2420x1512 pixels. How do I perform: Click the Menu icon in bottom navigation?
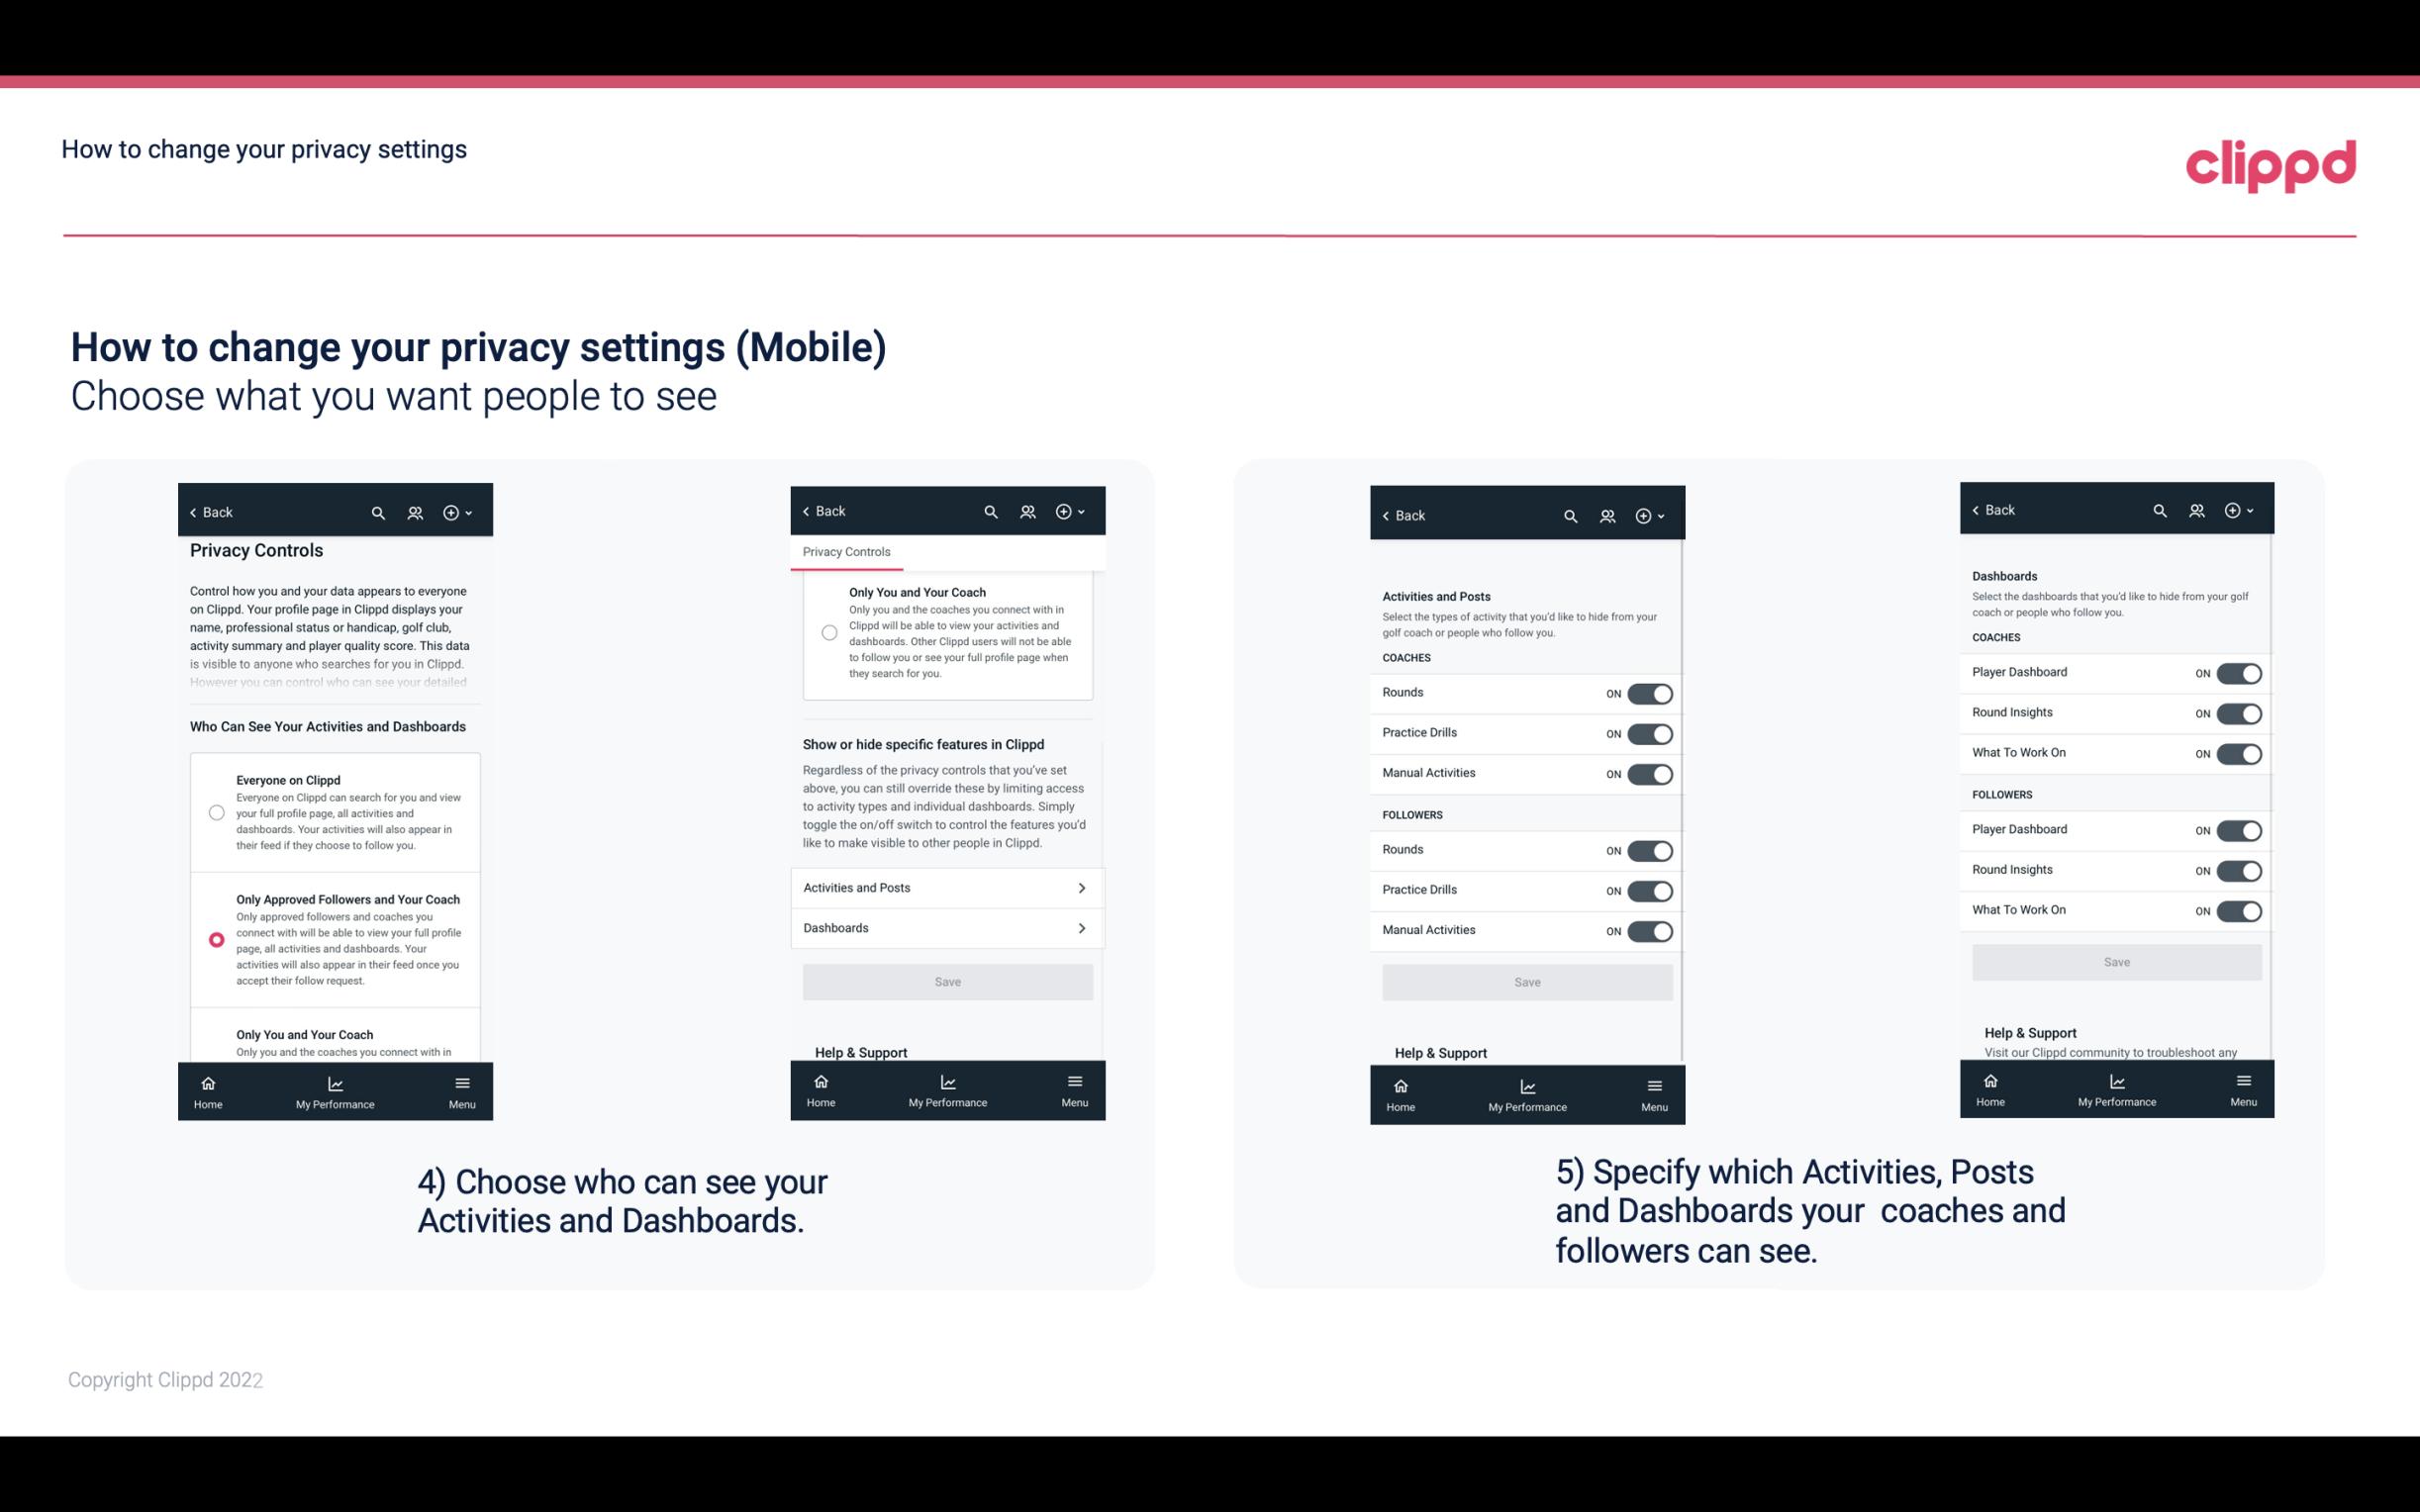point(460,1082)
